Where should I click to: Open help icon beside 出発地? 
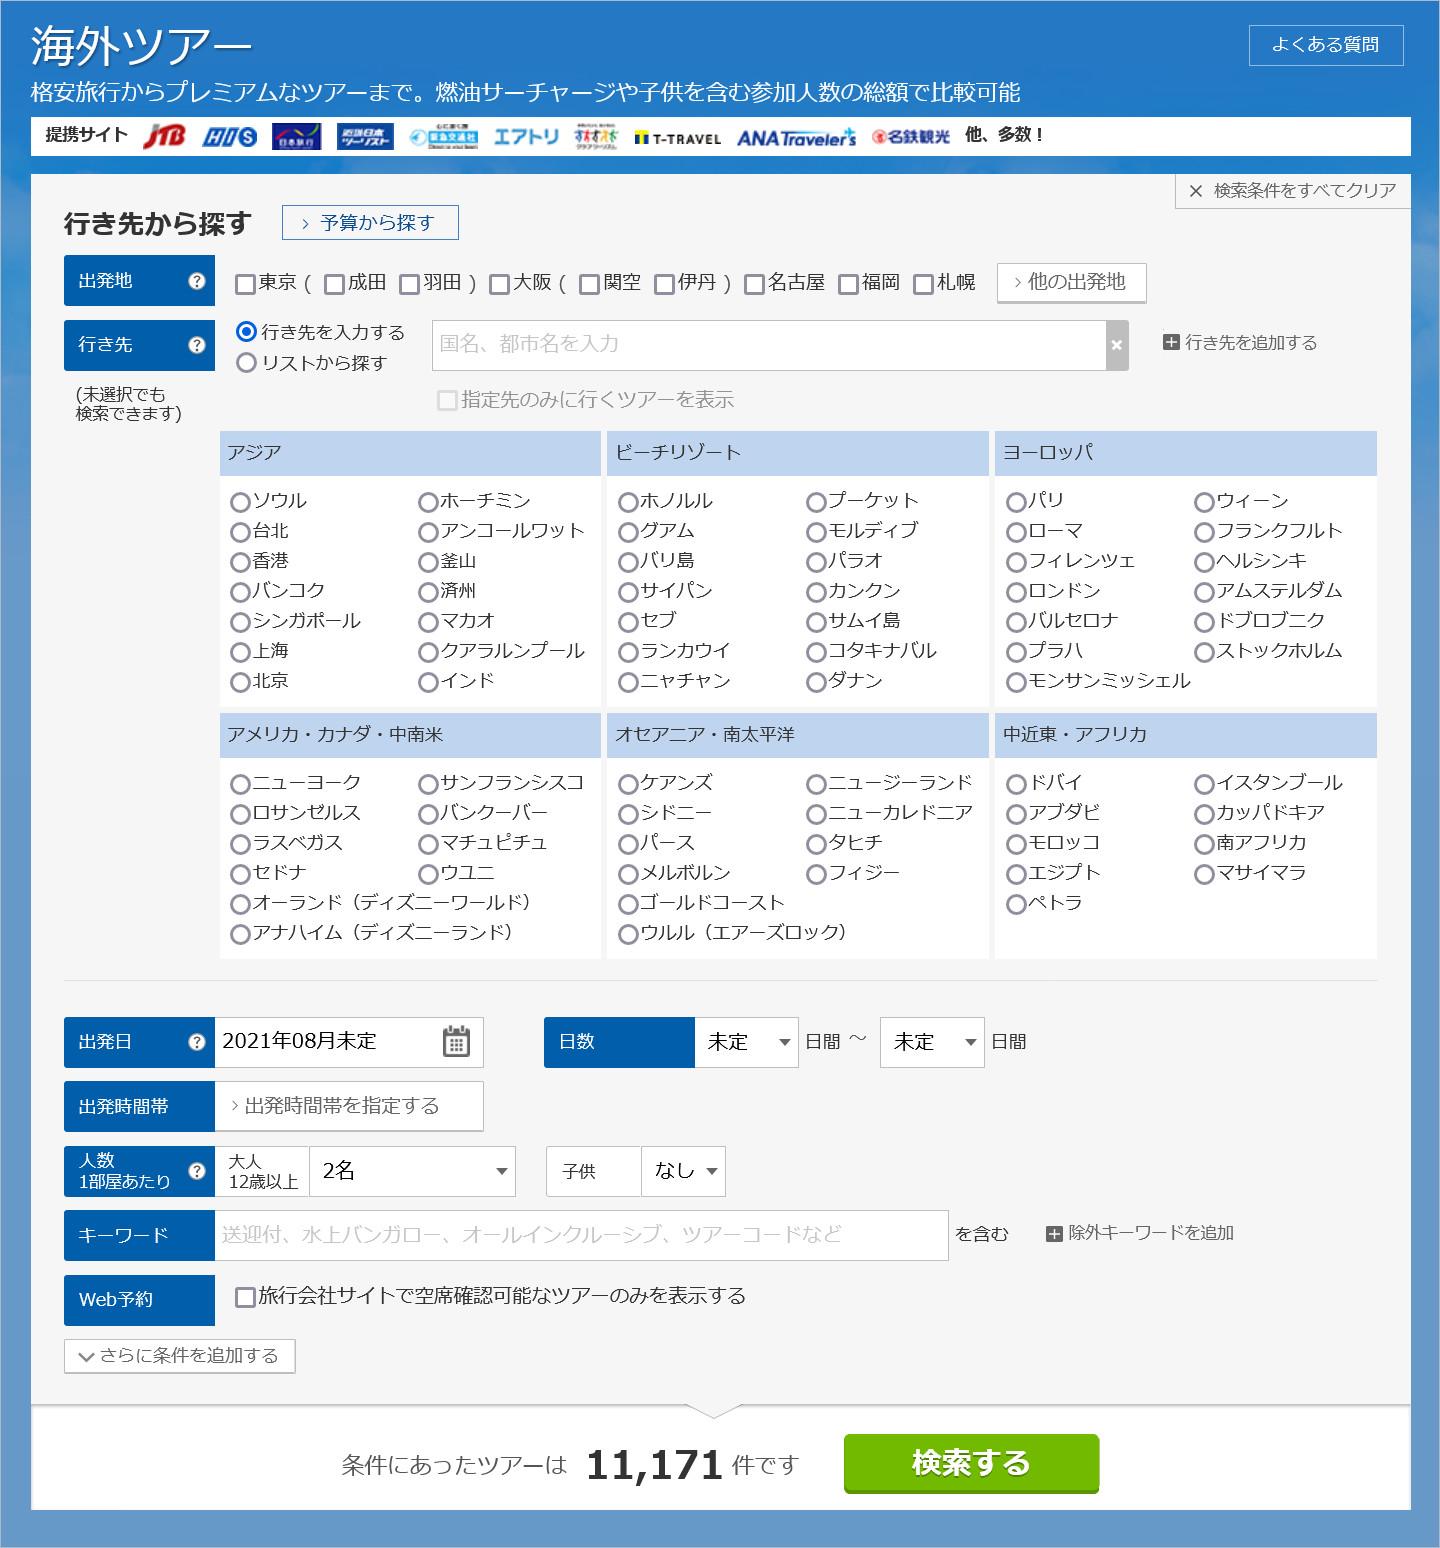197,281
